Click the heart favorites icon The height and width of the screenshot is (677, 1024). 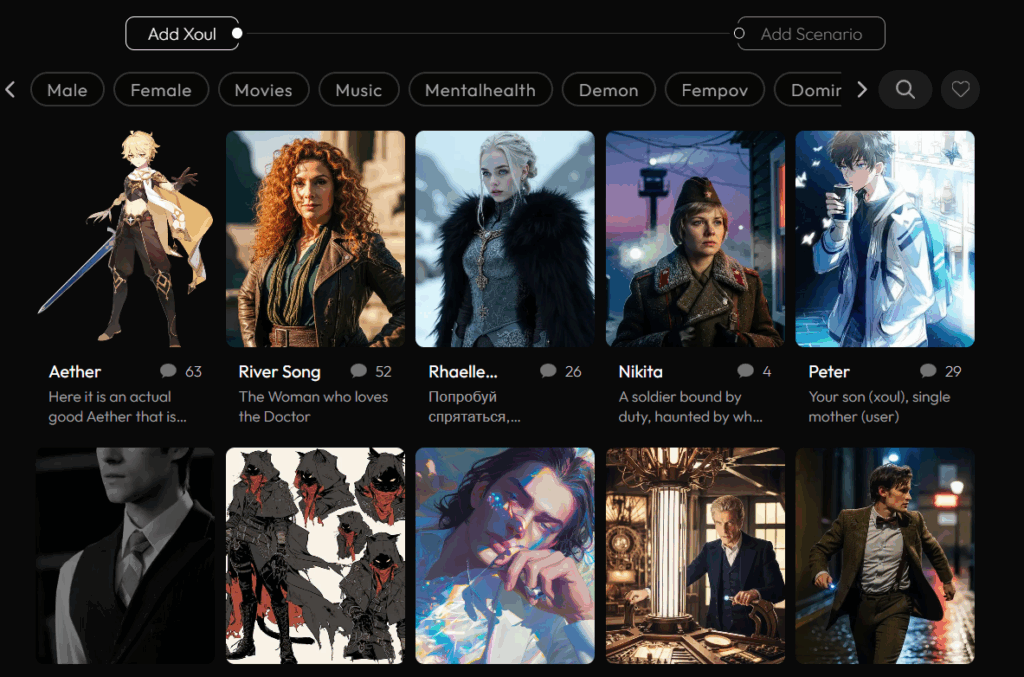click(960, 90)
